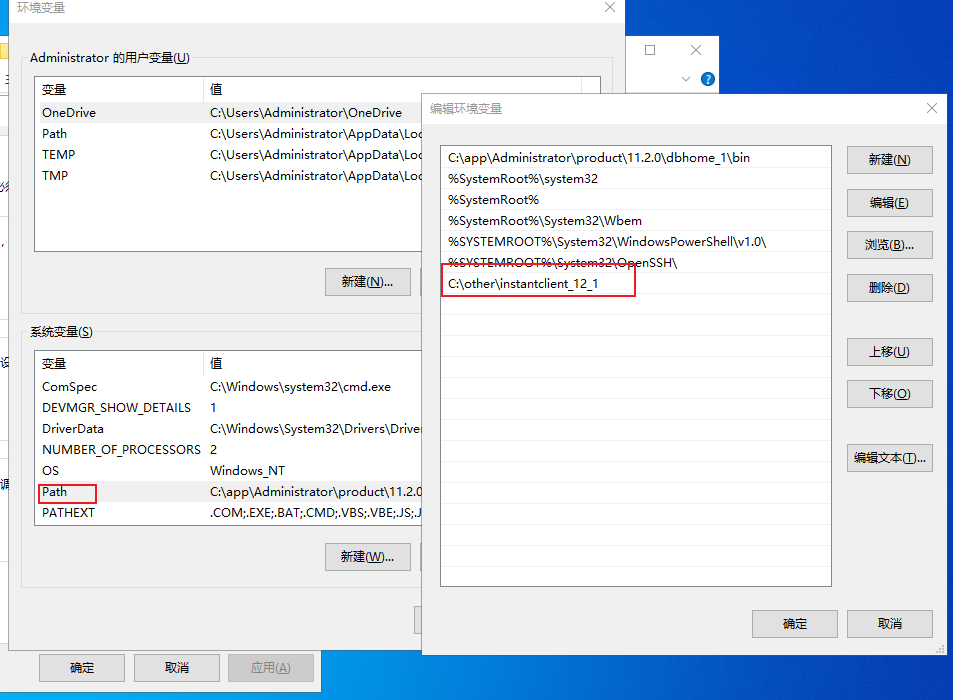Screen dimensions: 953x700
Task: Click 编辑文本(T) to edit as text
Action: coord(889,457)
